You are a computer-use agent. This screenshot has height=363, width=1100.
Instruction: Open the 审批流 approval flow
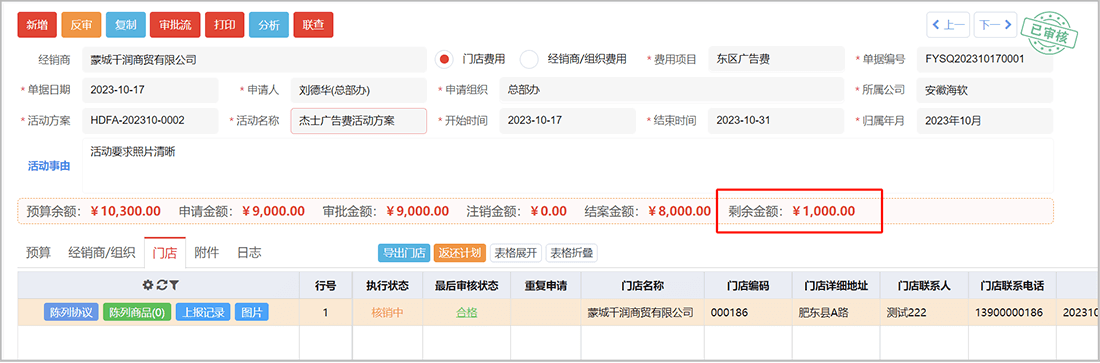175,25
